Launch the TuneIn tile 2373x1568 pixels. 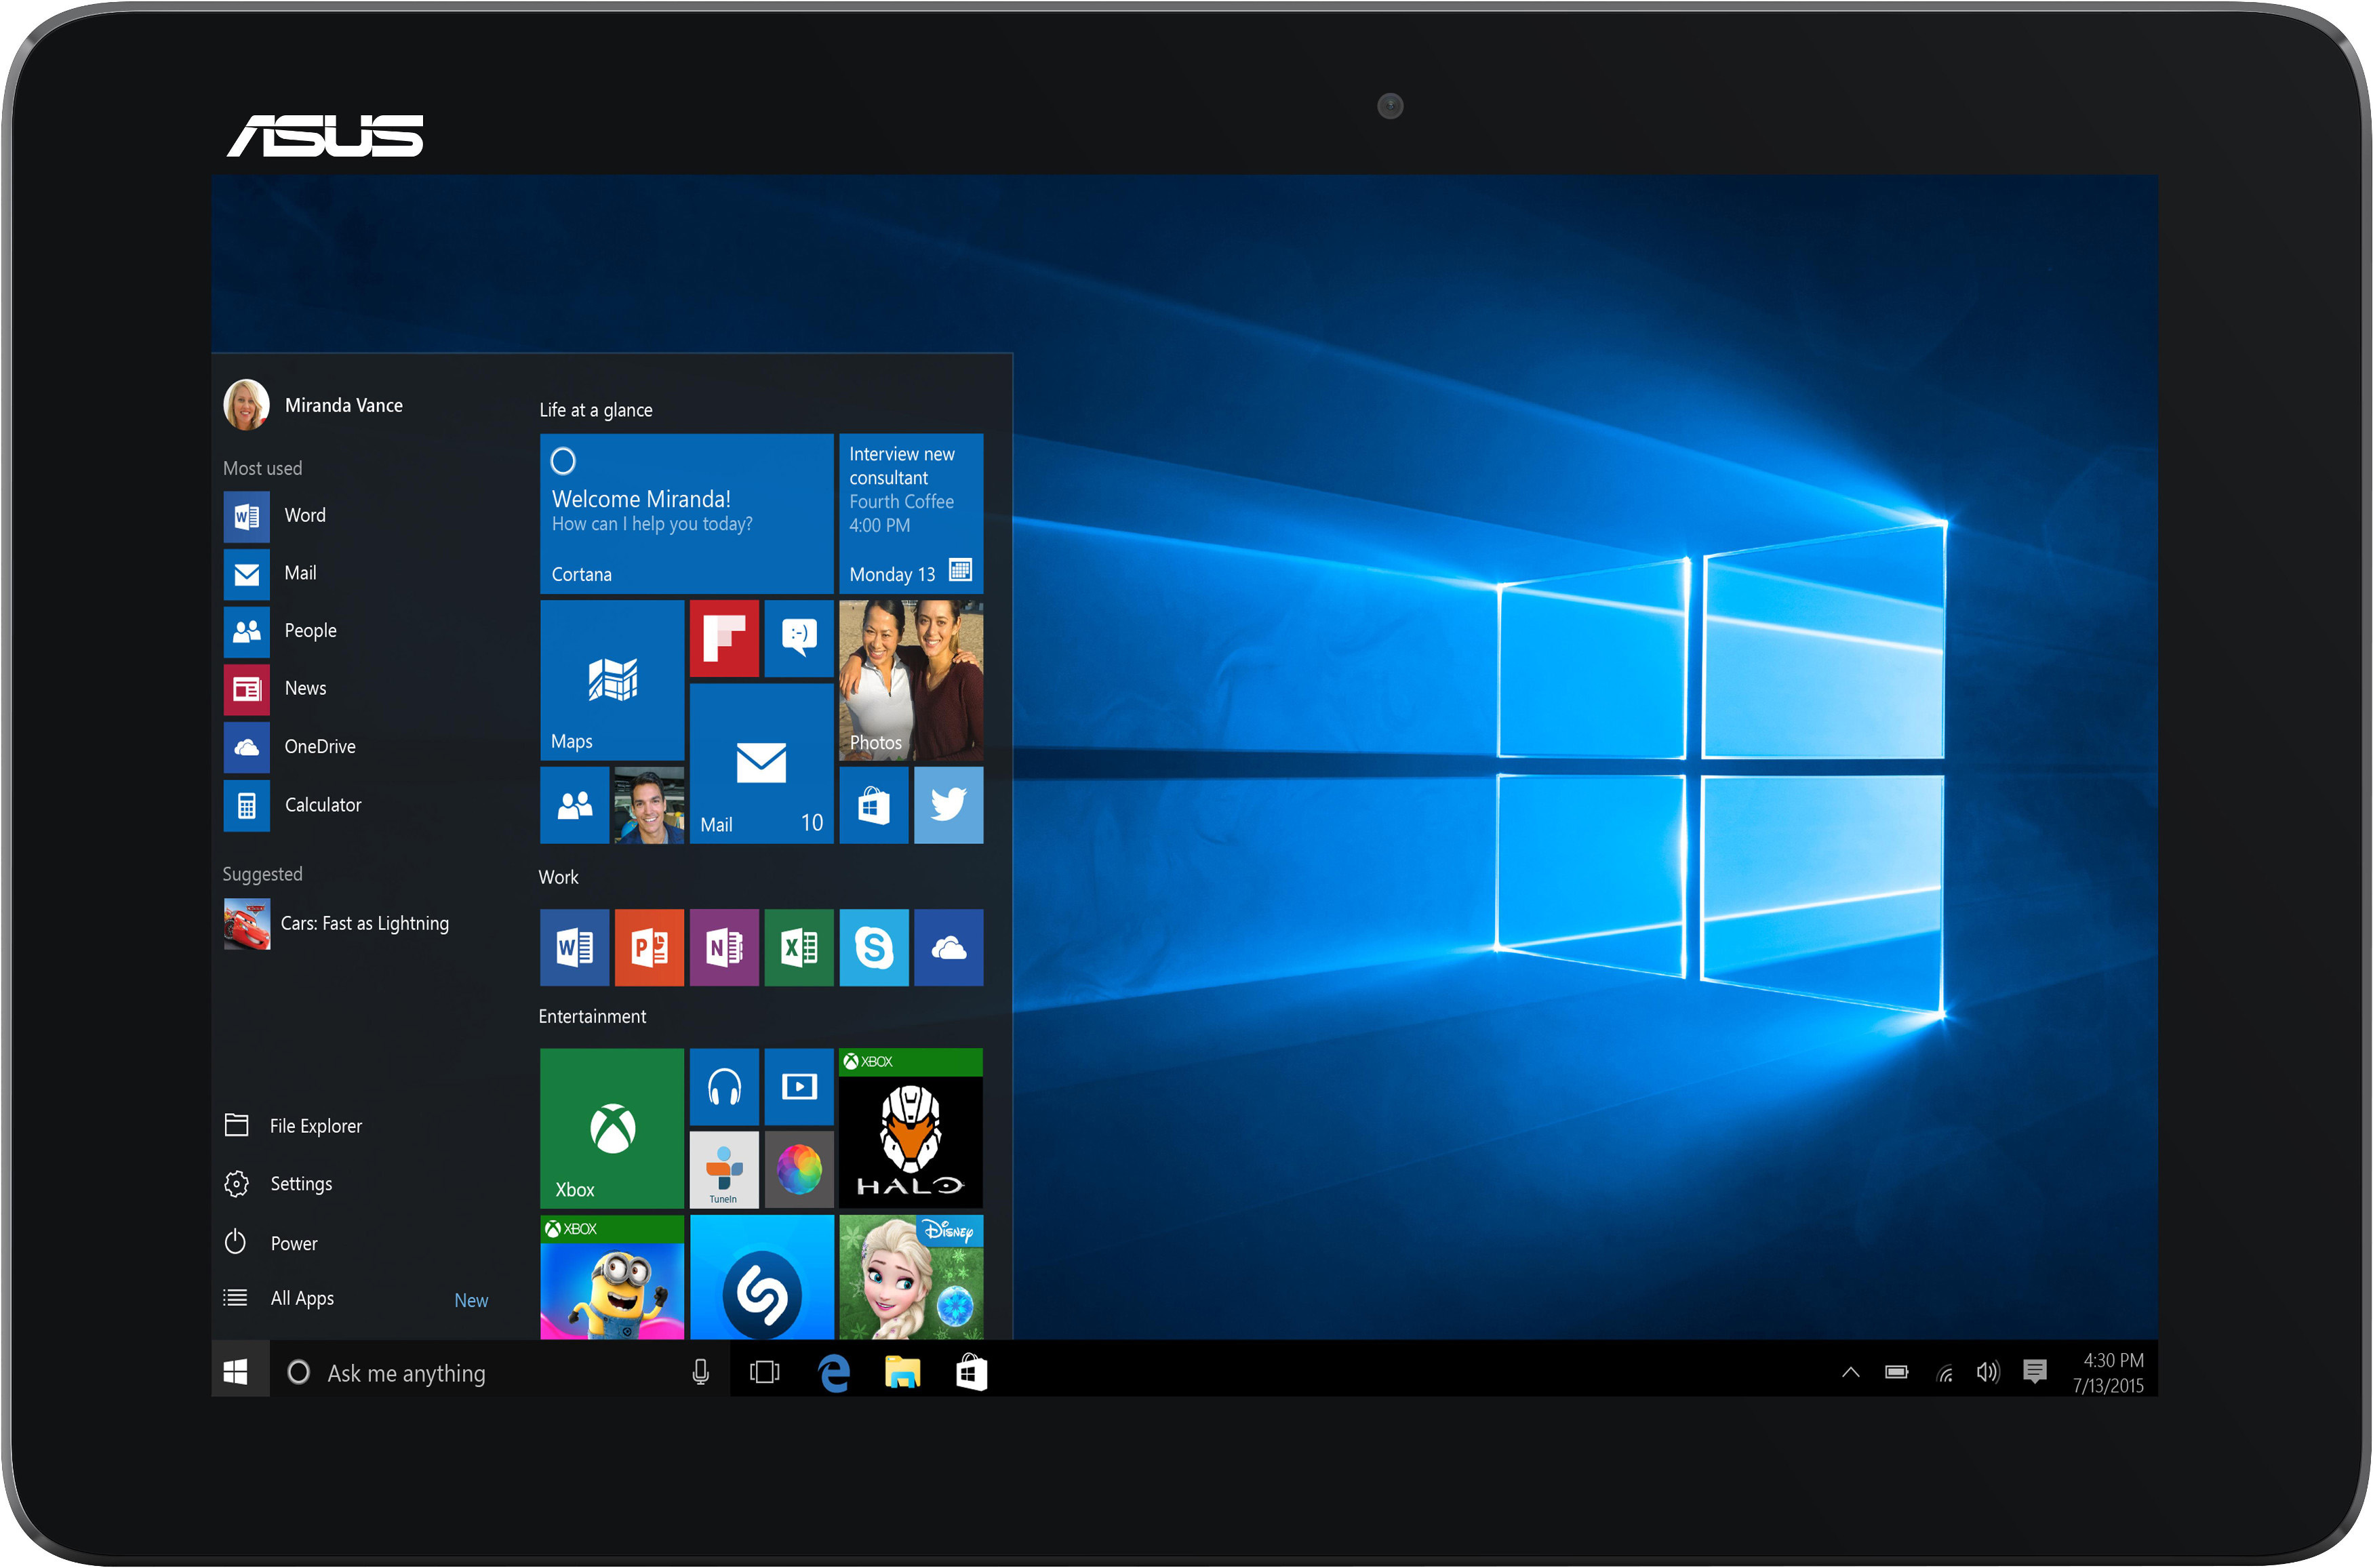click(x=724, y=1170)
